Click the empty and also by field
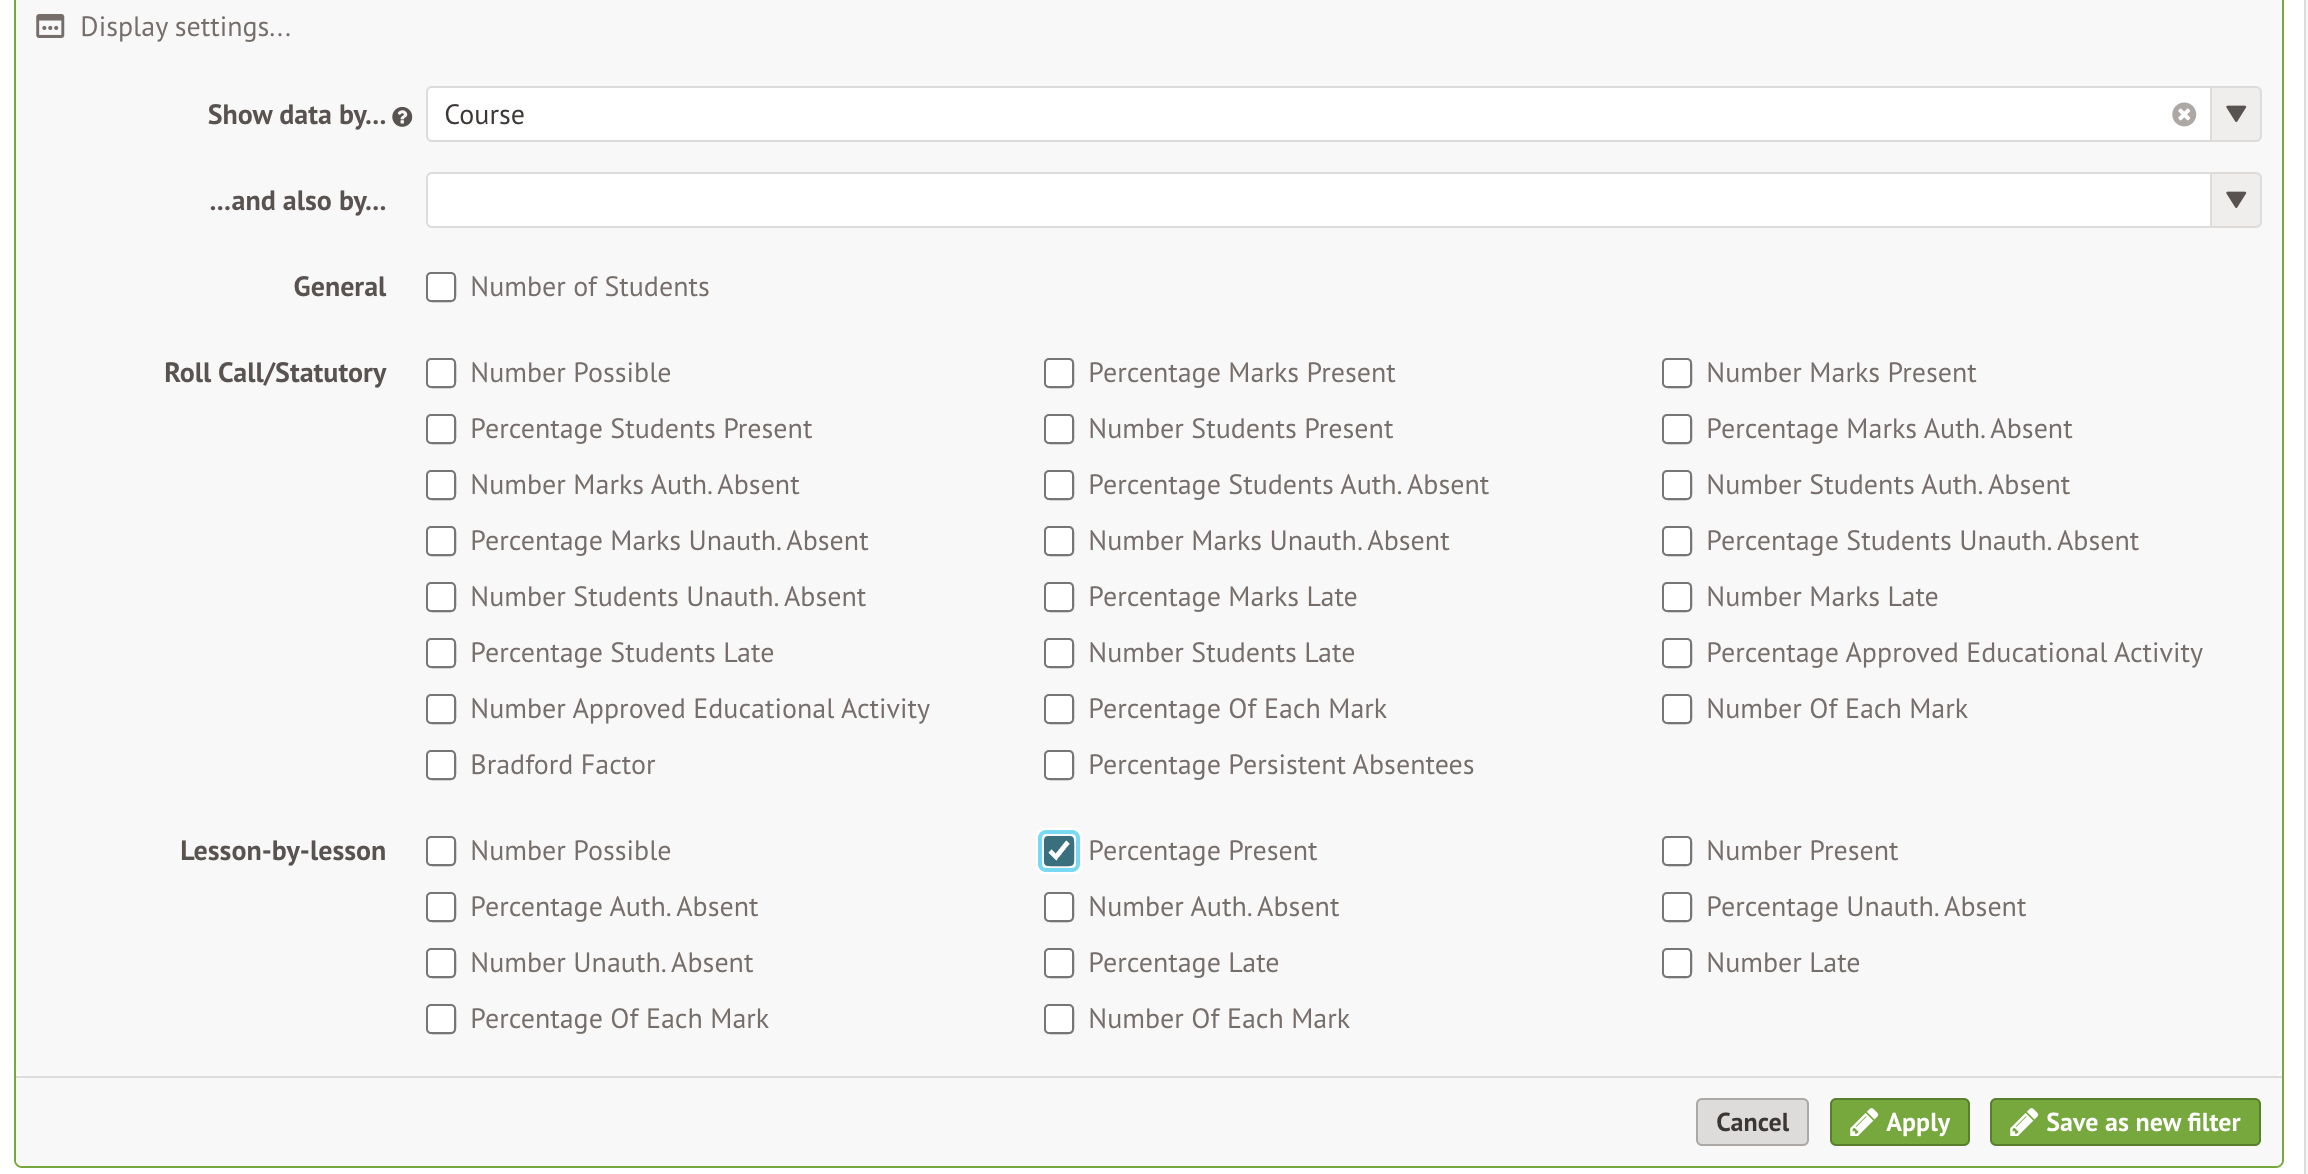Screen dimensions: 2308x1174 click(1300, 201)
